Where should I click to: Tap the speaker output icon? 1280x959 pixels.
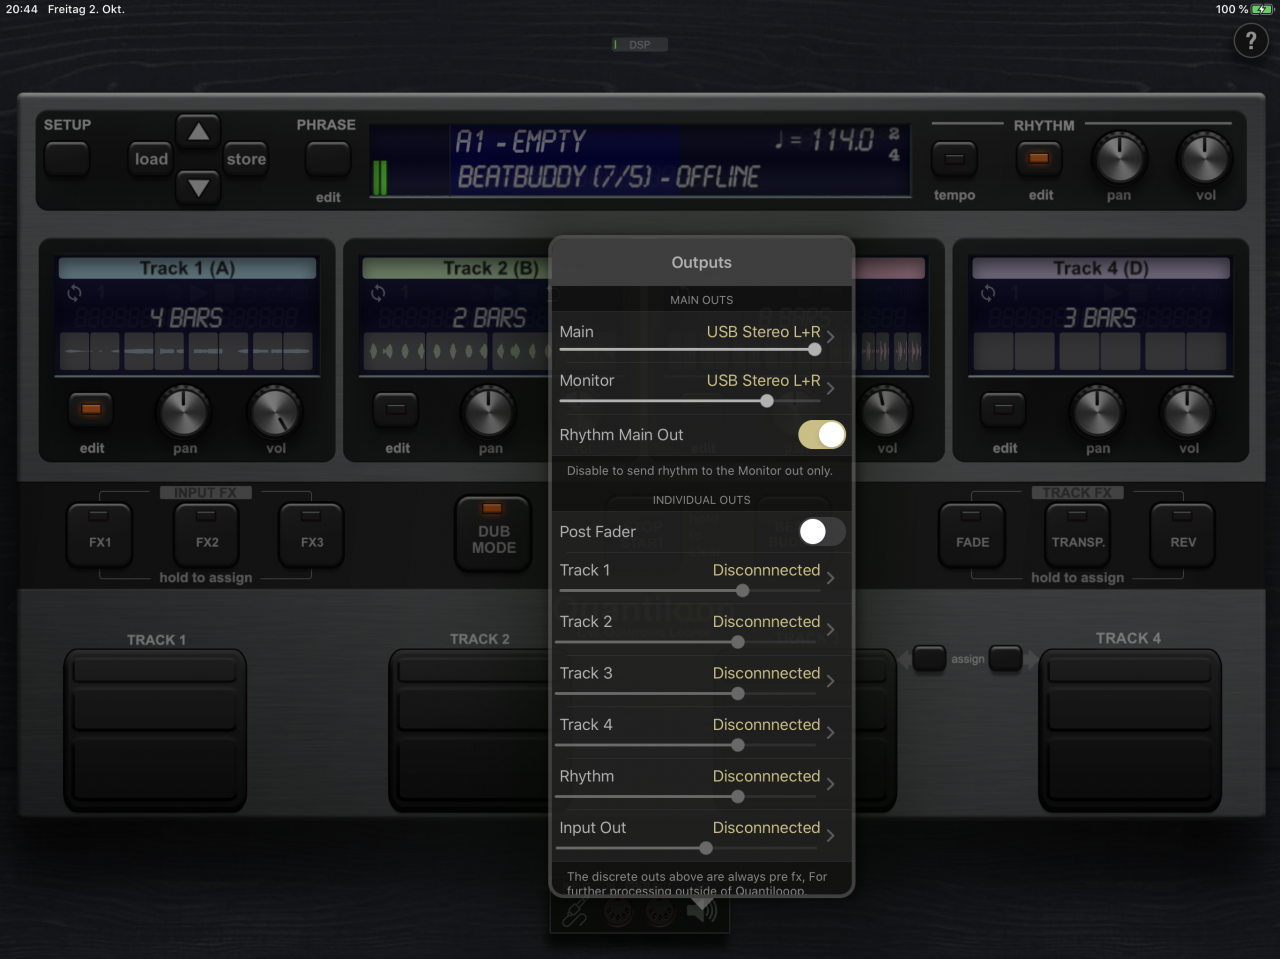702,910
